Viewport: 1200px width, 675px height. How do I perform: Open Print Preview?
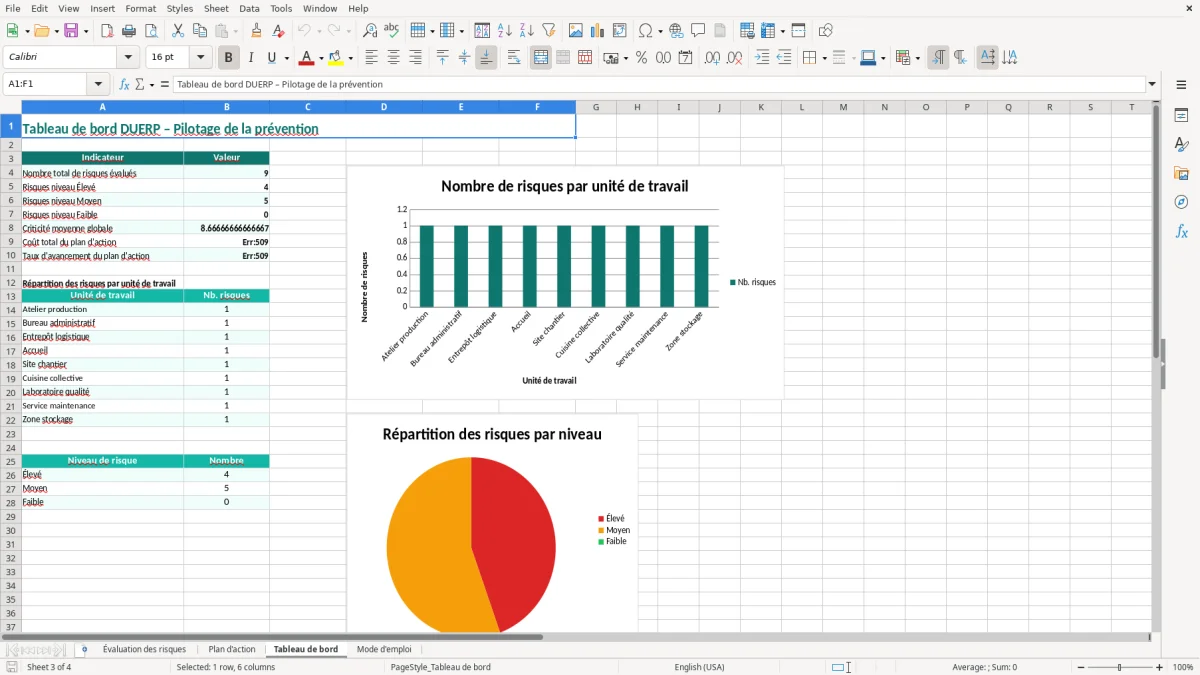pos(151,31)
